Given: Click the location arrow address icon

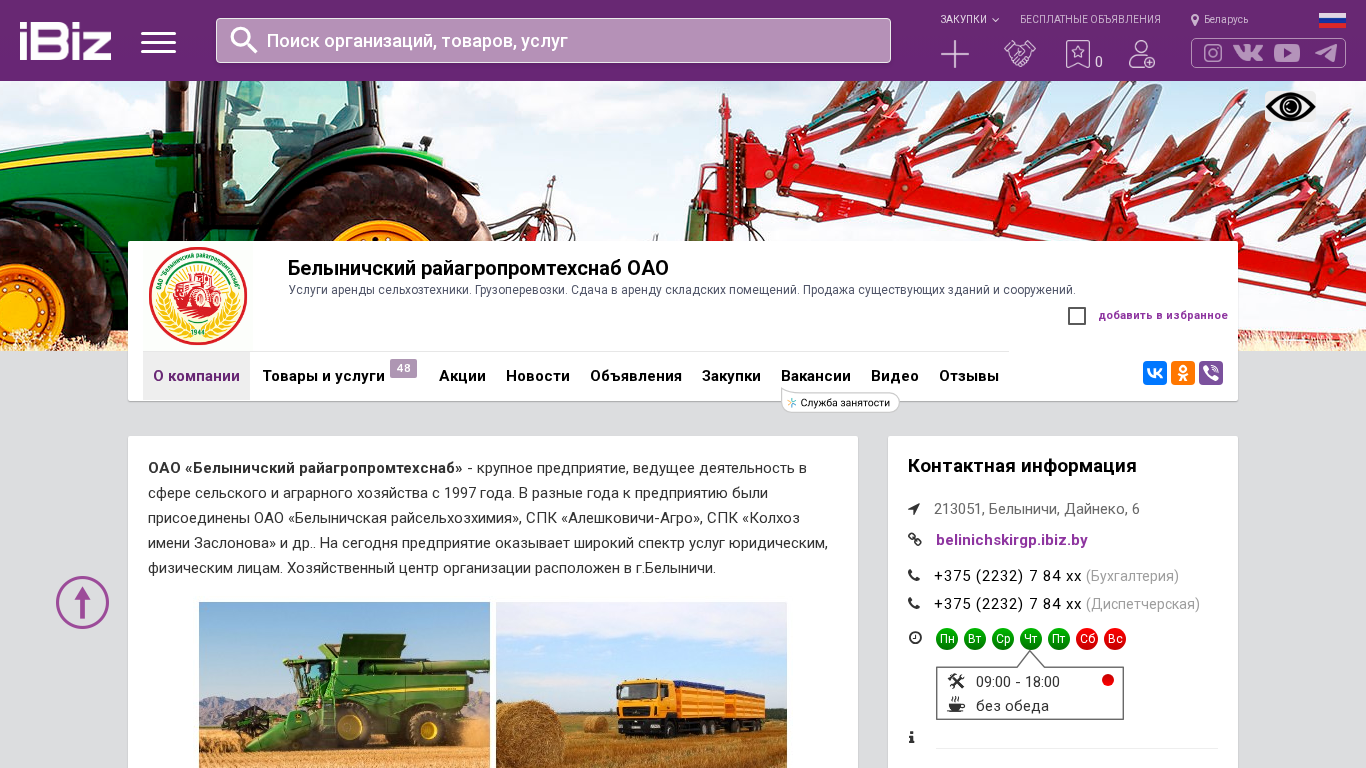Looking at the screenshot, I should 914,509.
